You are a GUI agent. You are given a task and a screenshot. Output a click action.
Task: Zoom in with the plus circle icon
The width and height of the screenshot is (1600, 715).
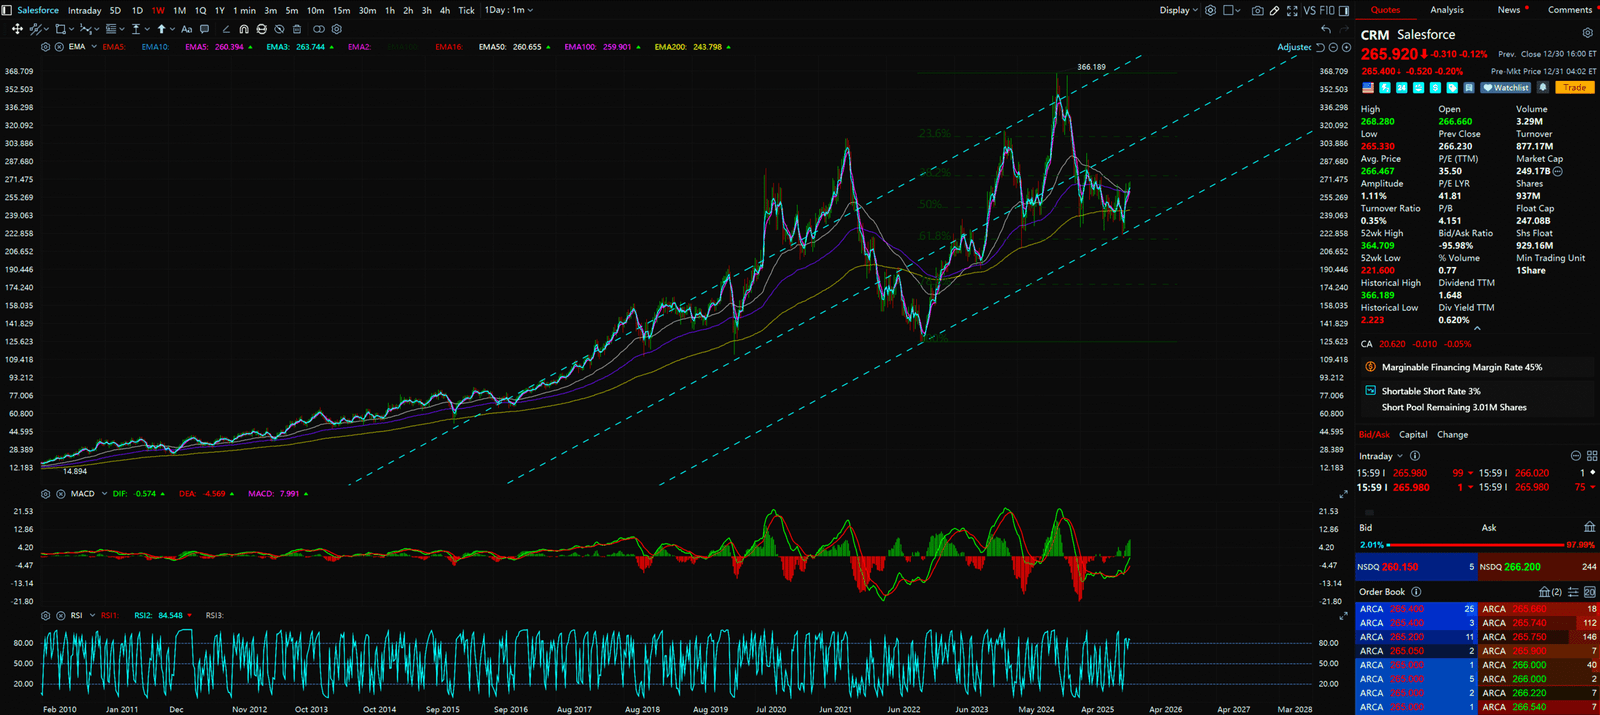click(x=1346, y=47)
